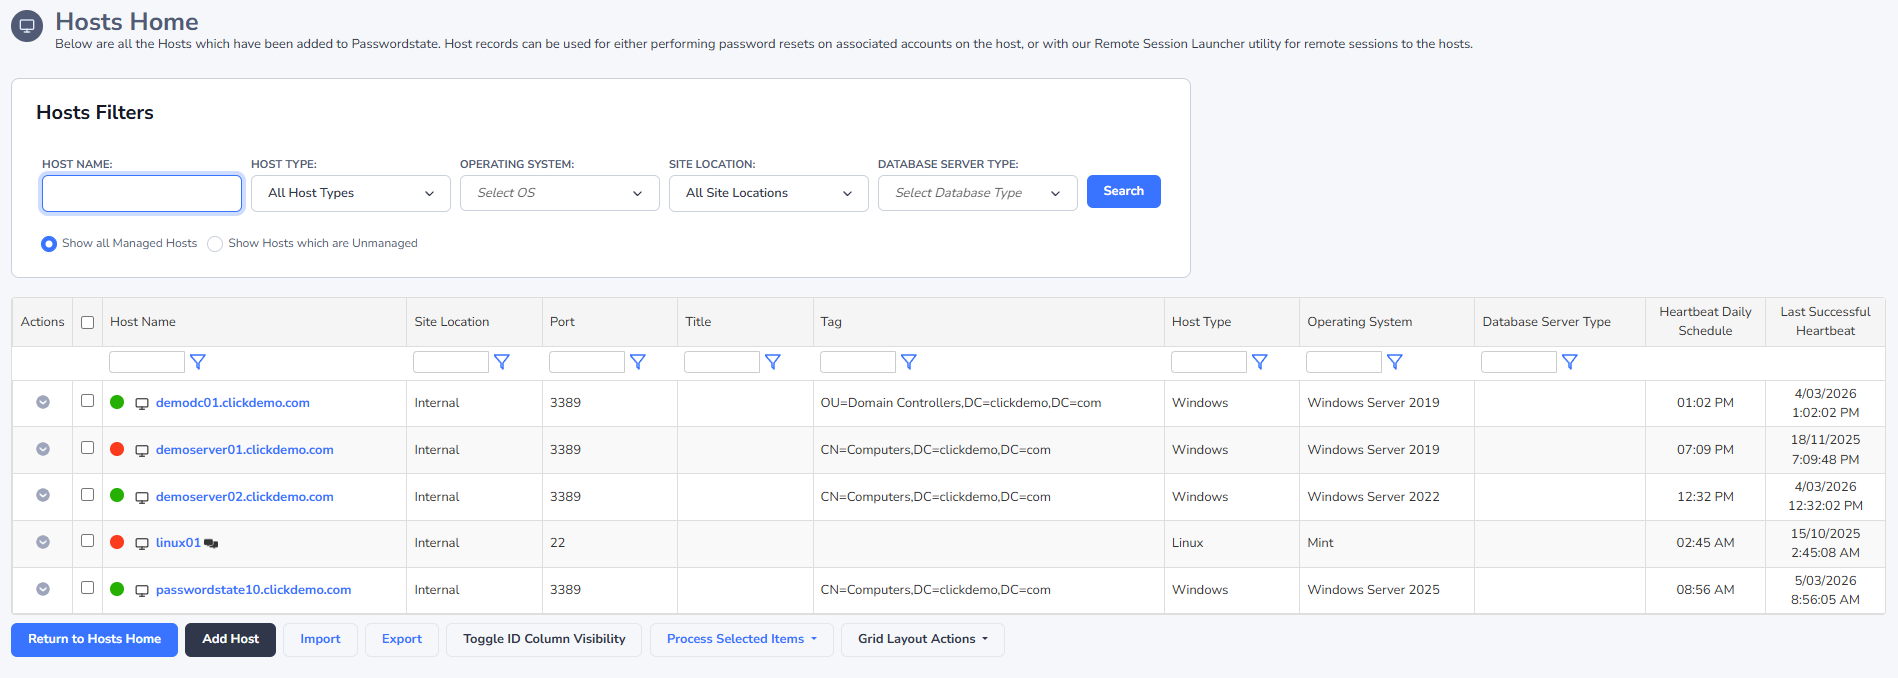The image size is (1898, 678).
Task: Click the filter icon for Site Location column
Action: [502, 362]
